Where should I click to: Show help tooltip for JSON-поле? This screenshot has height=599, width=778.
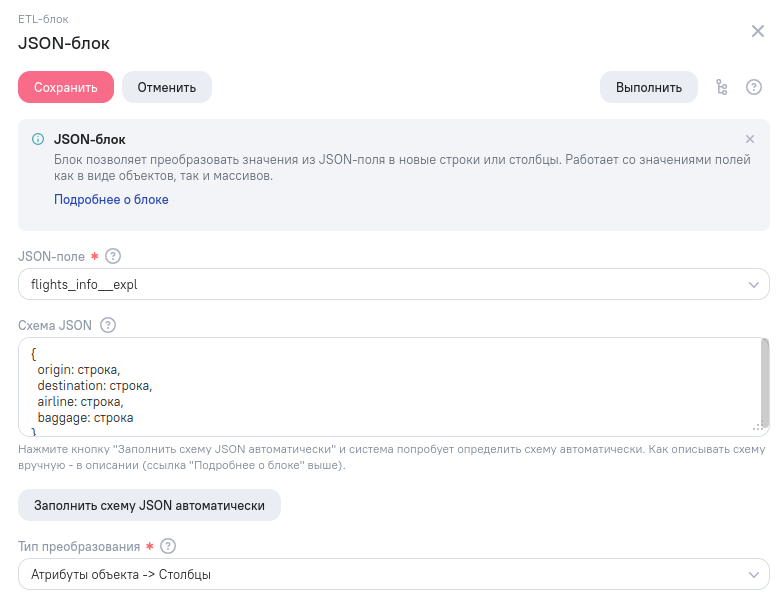click(x=113, y=256)
